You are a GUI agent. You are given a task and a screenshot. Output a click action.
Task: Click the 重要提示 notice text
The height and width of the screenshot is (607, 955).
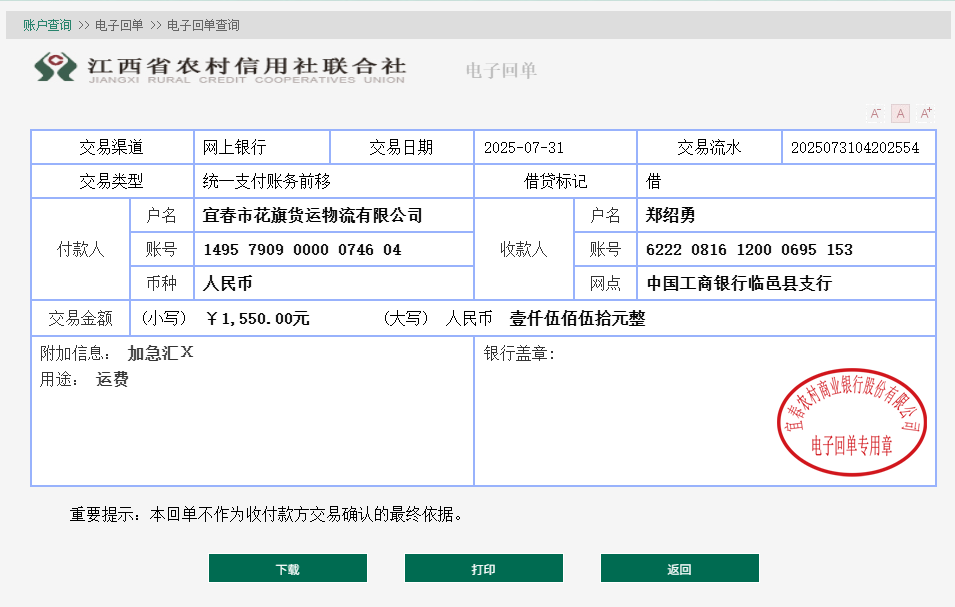(266, 514)
